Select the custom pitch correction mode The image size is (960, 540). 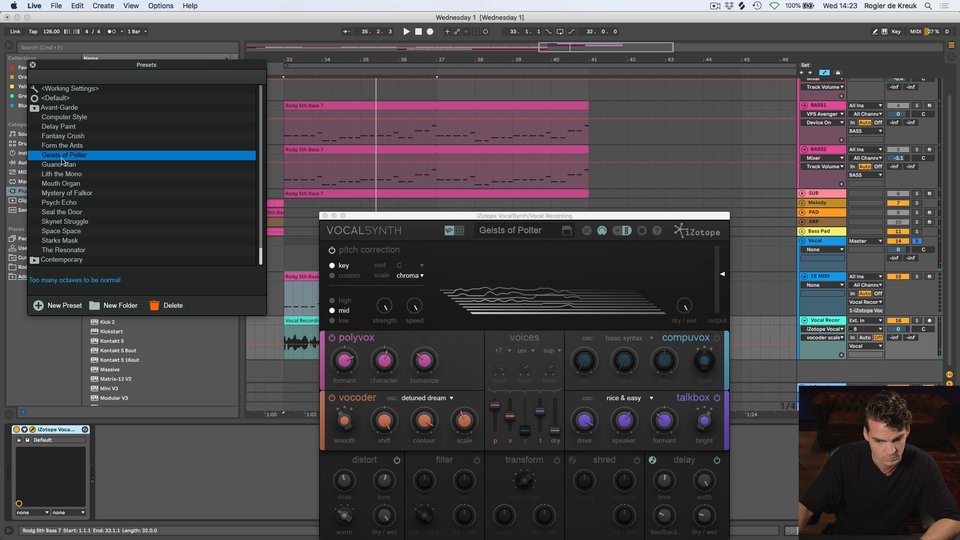pos(345,276)
